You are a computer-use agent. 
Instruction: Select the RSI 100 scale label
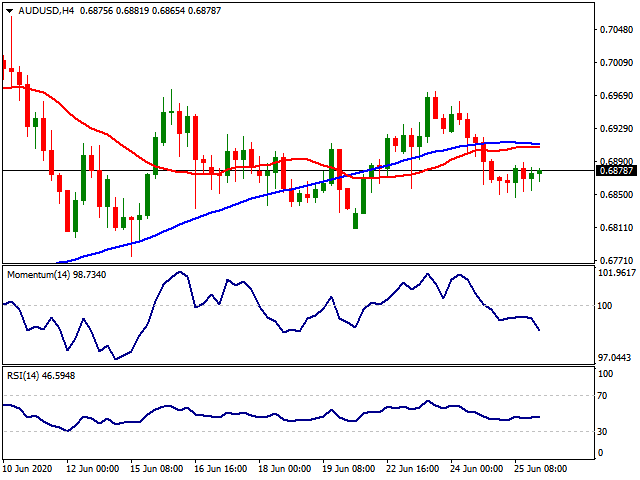coord(605,374)
